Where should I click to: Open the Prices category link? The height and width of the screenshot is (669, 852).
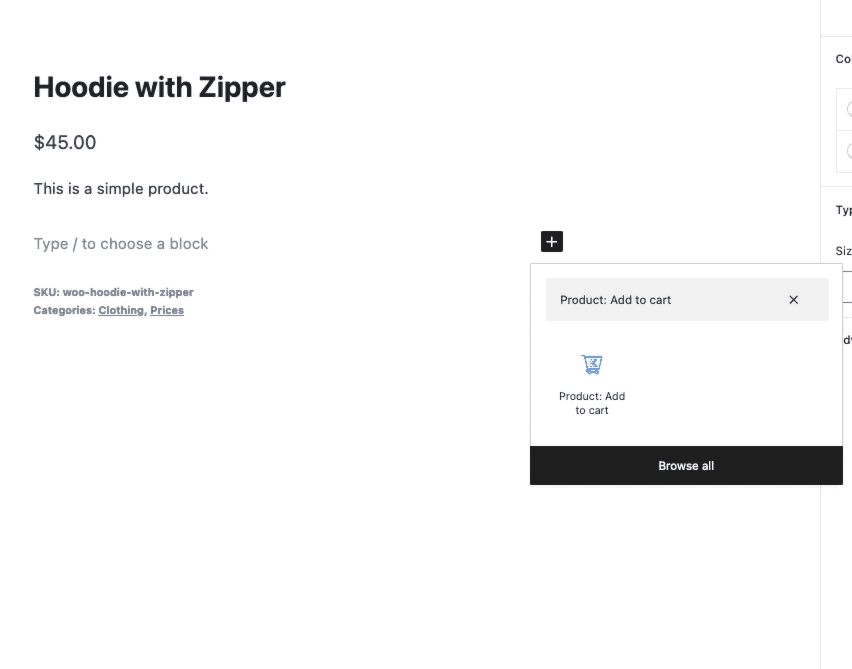click(x=167, y=310)
